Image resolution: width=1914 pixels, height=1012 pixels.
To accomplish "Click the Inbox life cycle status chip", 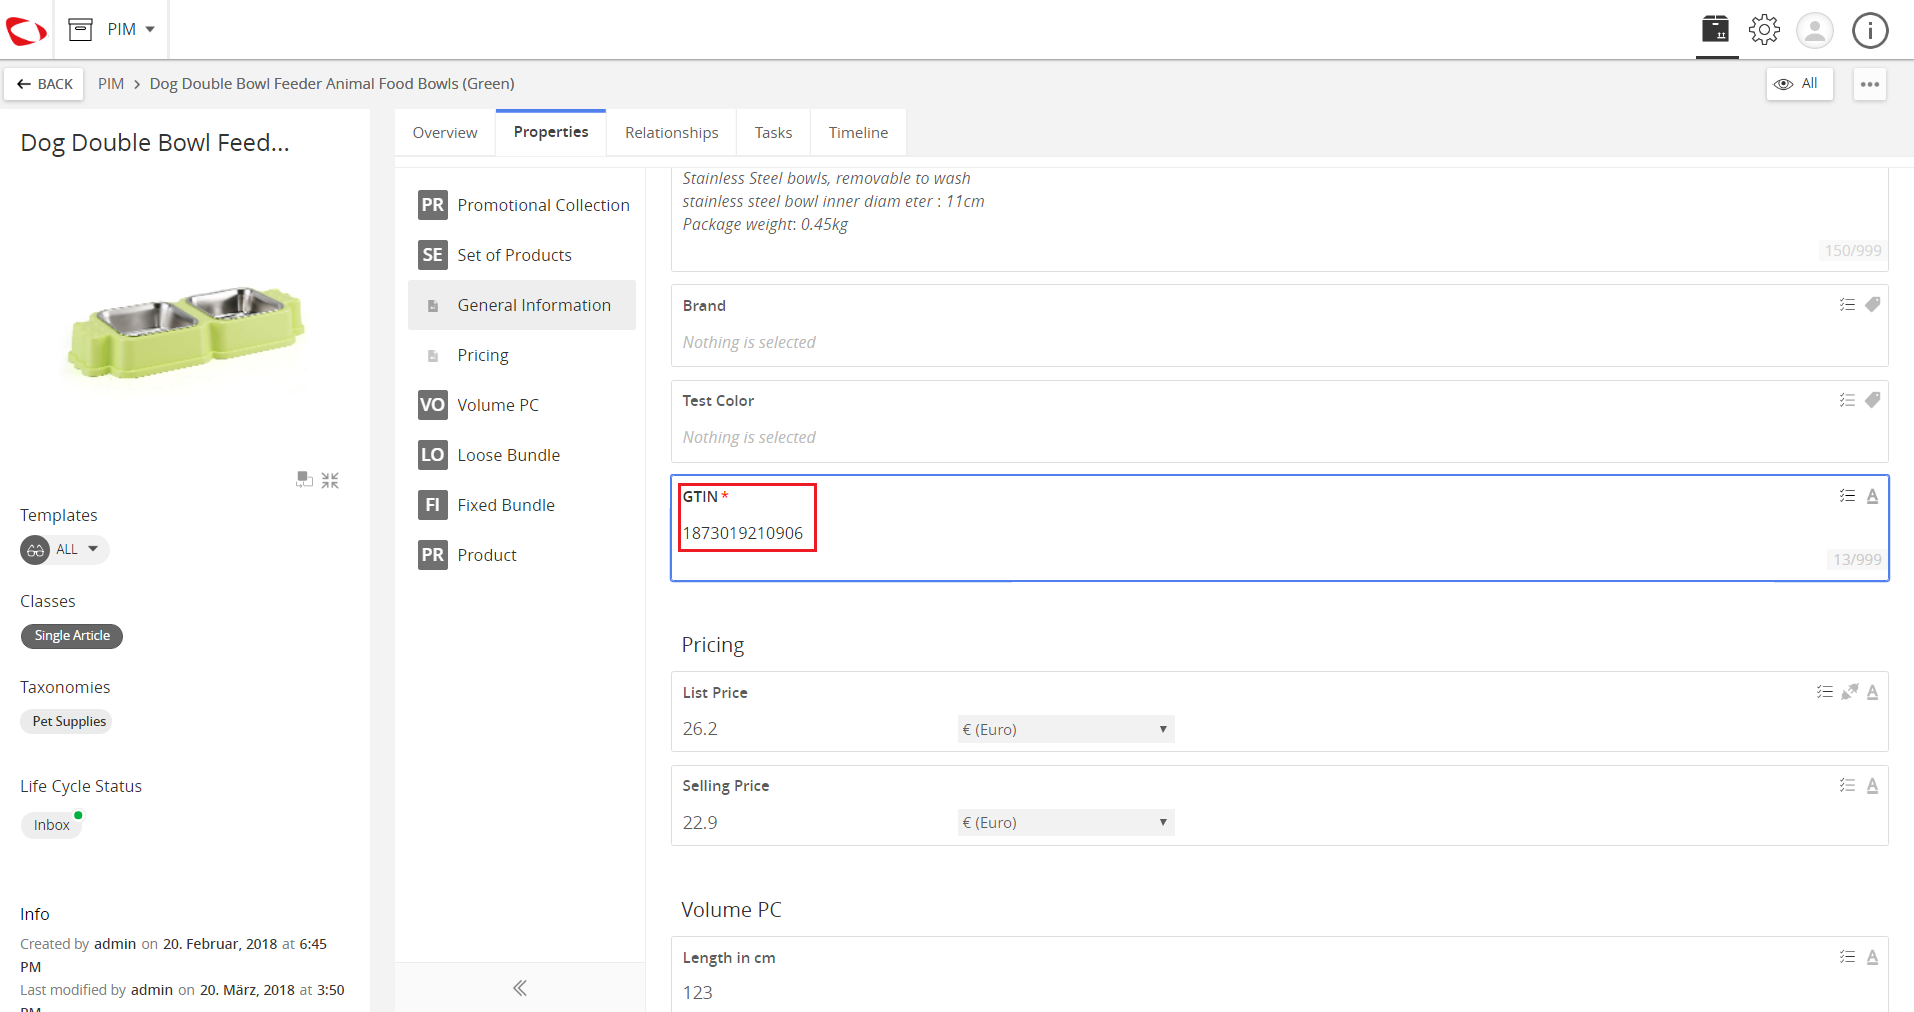I will coord(51,825).
